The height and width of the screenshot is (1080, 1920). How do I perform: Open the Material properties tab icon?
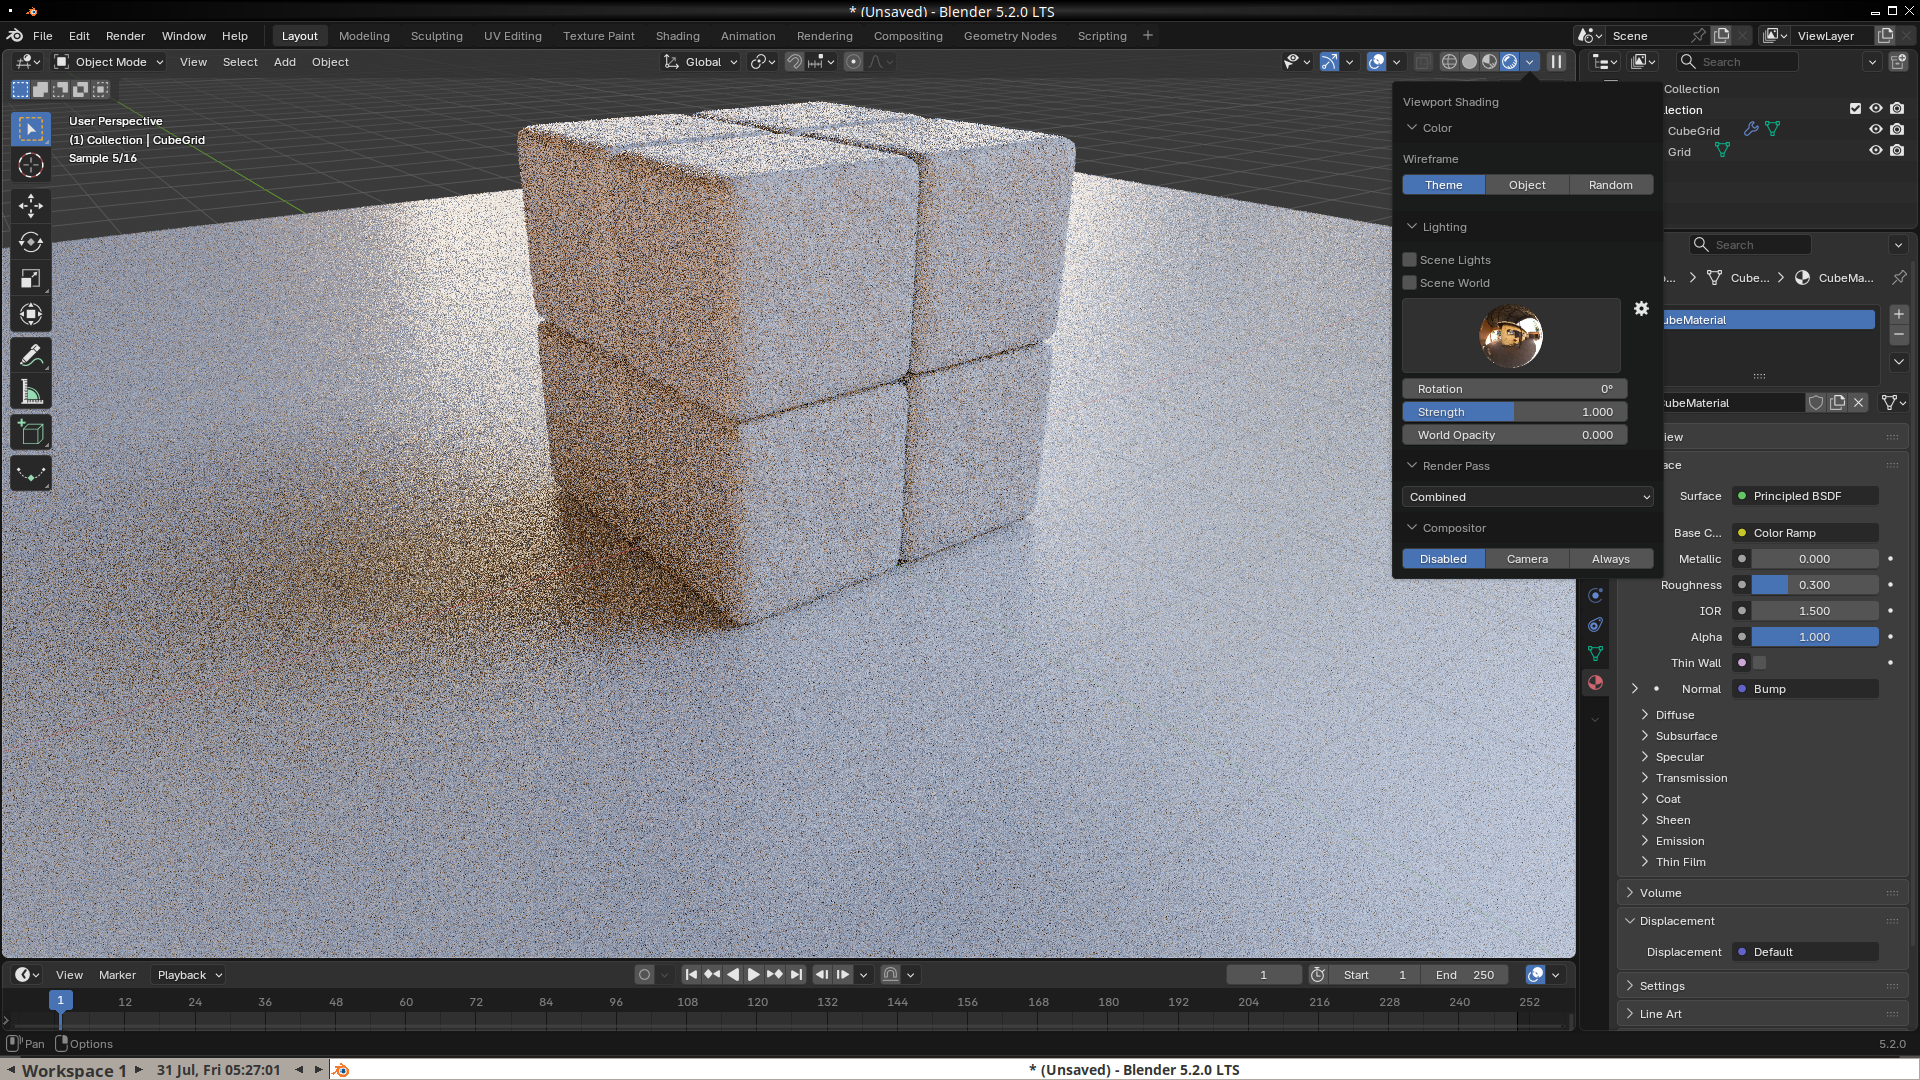pos(1595,683)
